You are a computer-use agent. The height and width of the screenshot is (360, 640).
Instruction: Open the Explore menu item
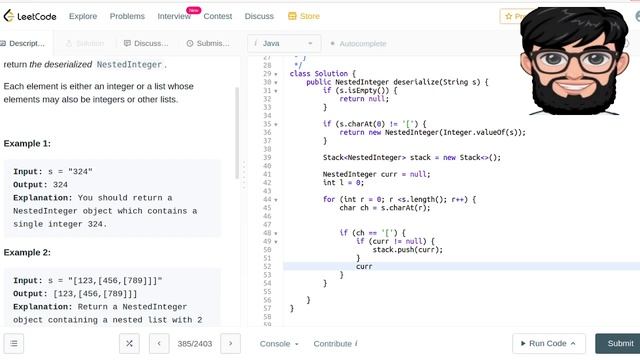tap(83, 16)
